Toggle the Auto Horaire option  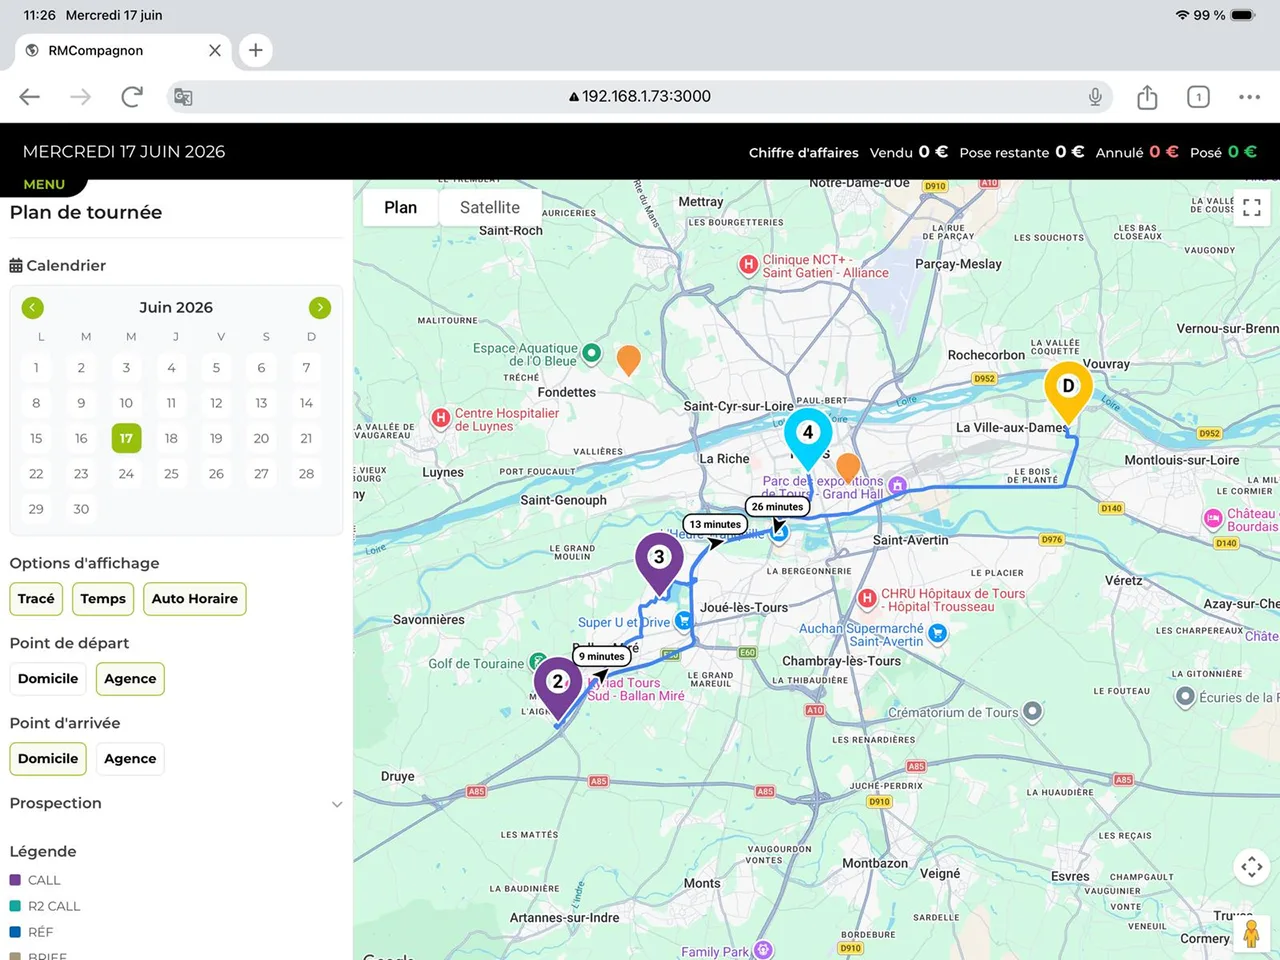click(195, 599)
